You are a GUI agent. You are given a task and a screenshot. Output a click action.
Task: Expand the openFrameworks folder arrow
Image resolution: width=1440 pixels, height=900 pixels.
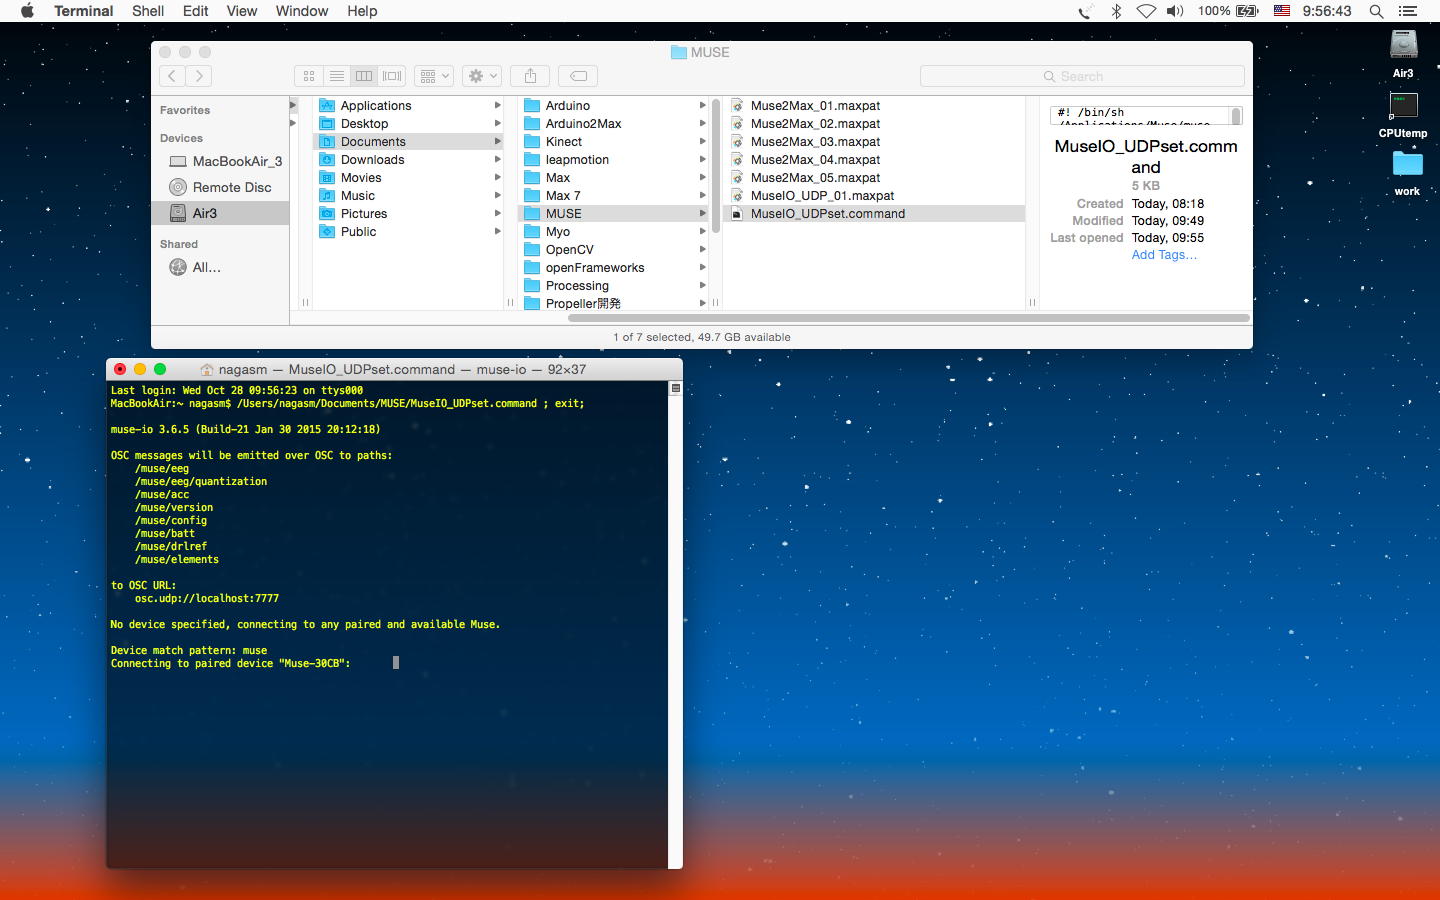(702, 268)
